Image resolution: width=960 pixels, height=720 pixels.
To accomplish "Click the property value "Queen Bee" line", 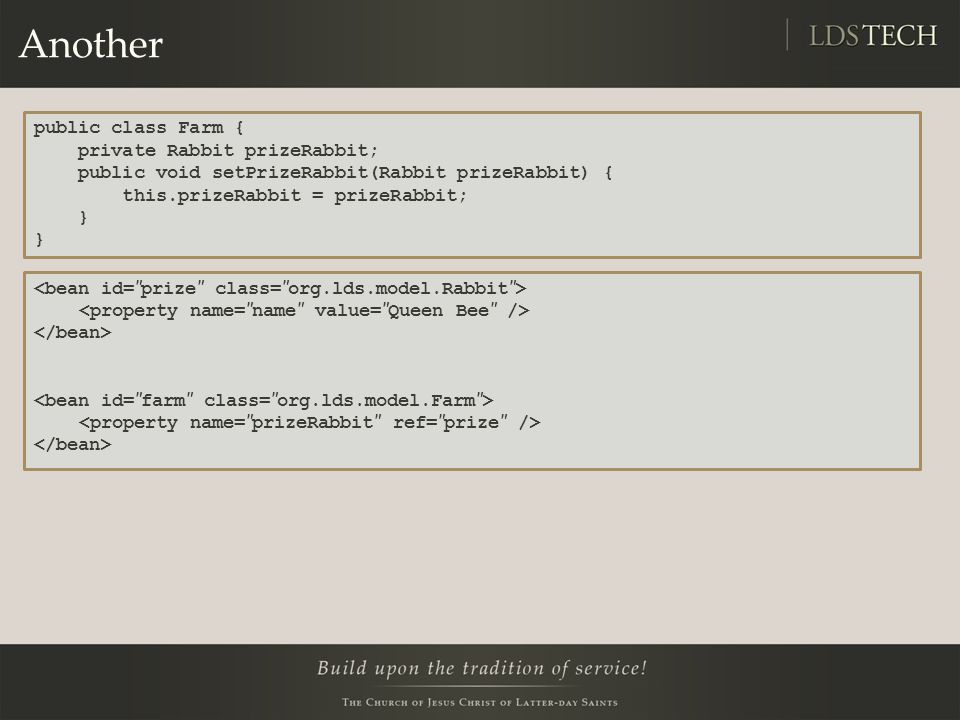I will click(304, 310).
